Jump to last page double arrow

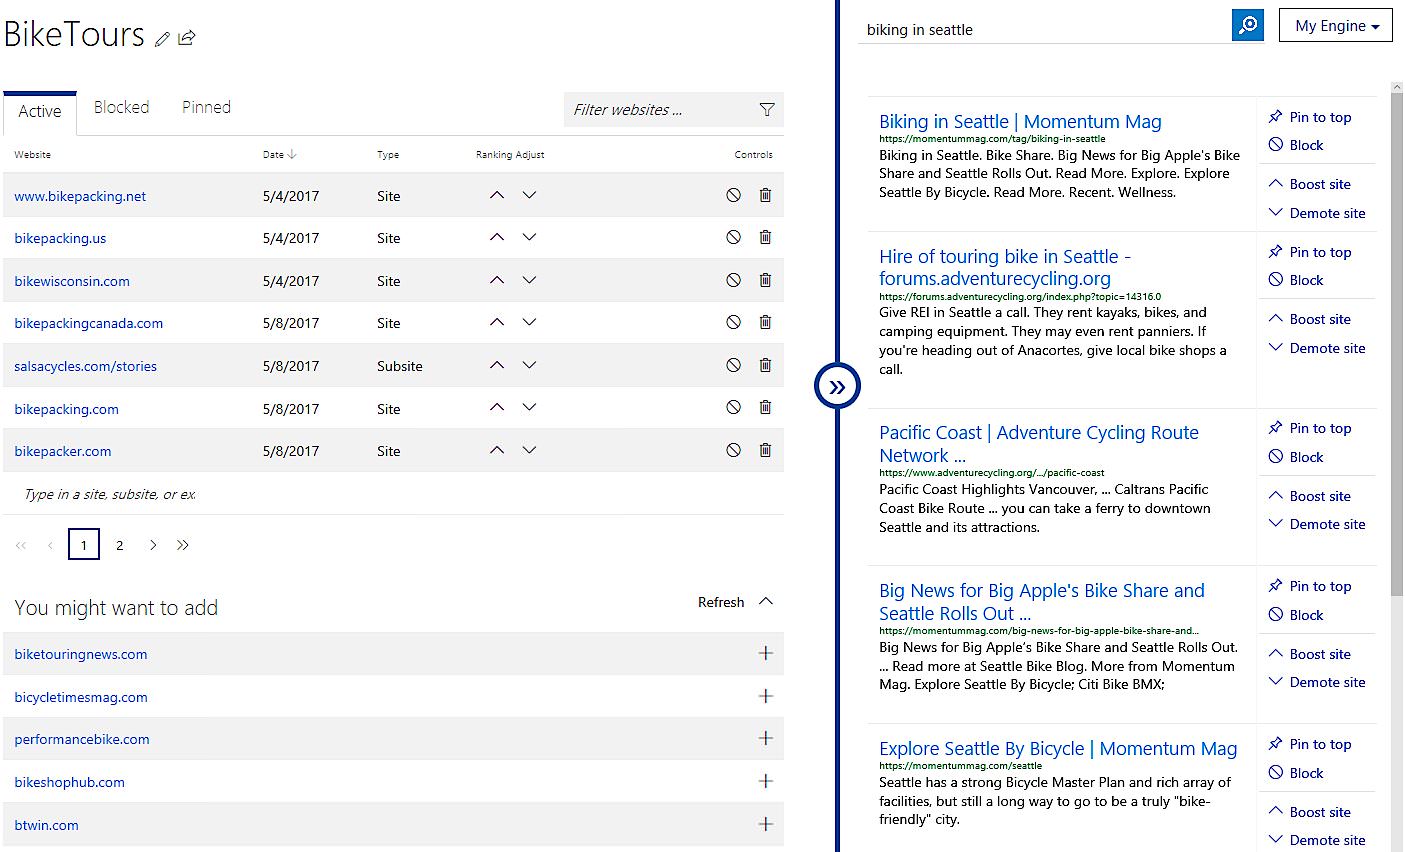[x=182, y=545]
